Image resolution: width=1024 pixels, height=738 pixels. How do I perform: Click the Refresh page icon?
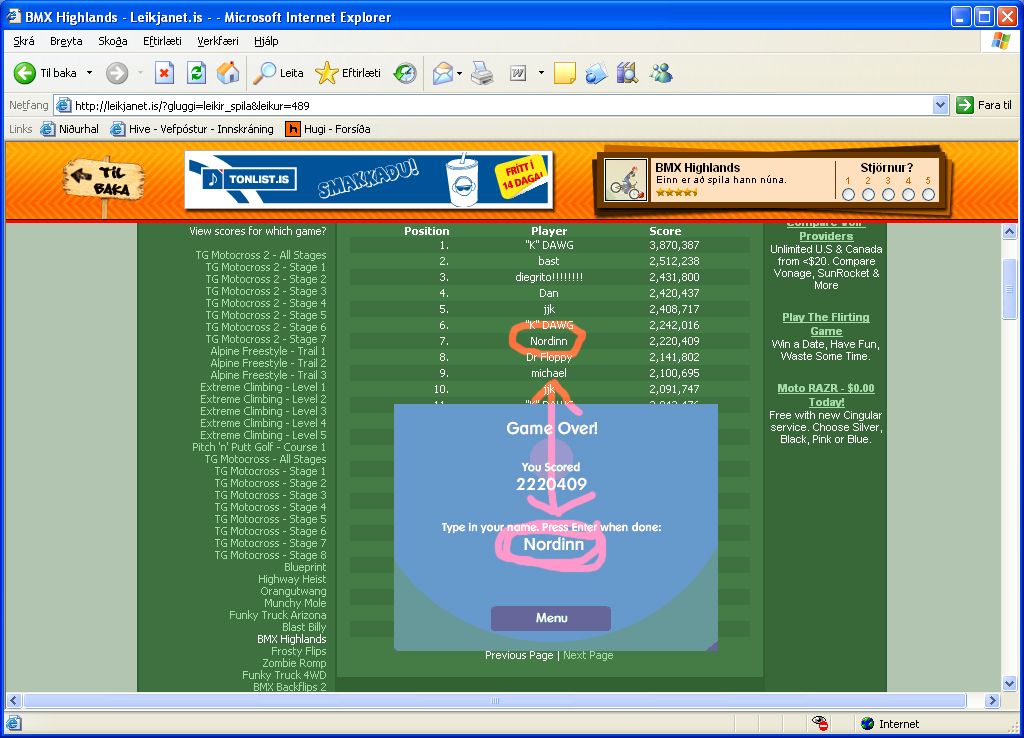coord(196,73)
